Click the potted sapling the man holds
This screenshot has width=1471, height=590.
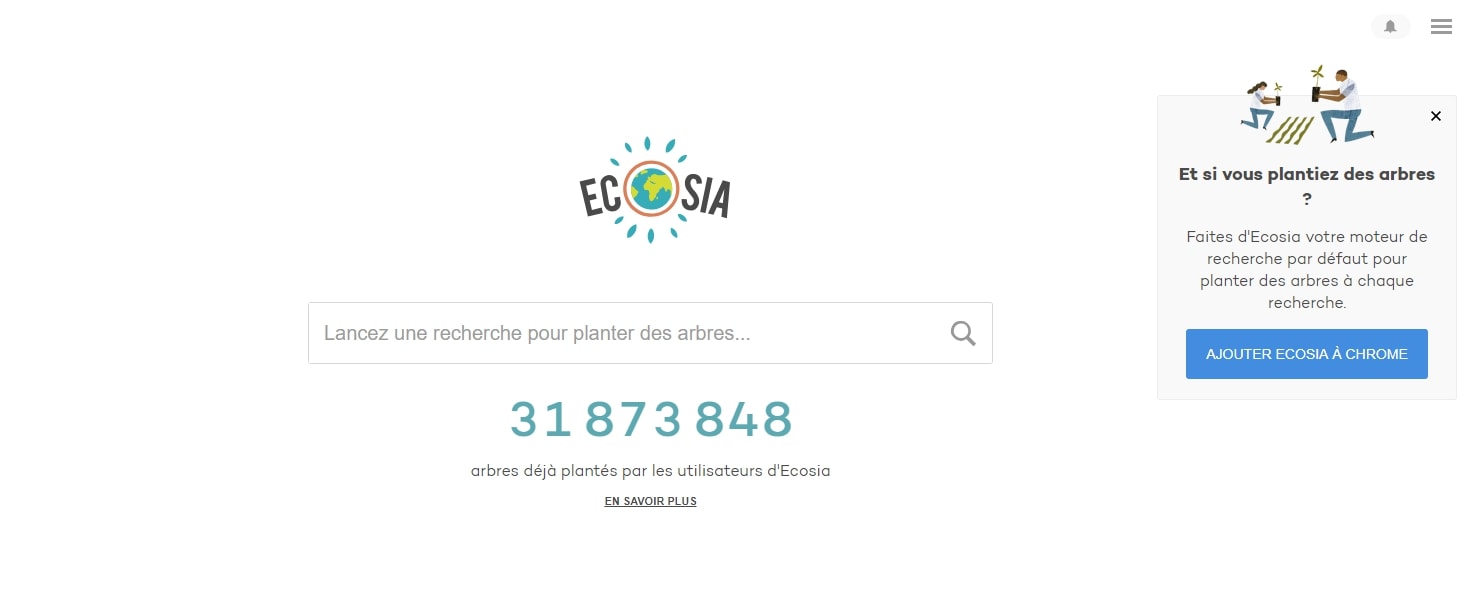click(x=1318, y=84)
